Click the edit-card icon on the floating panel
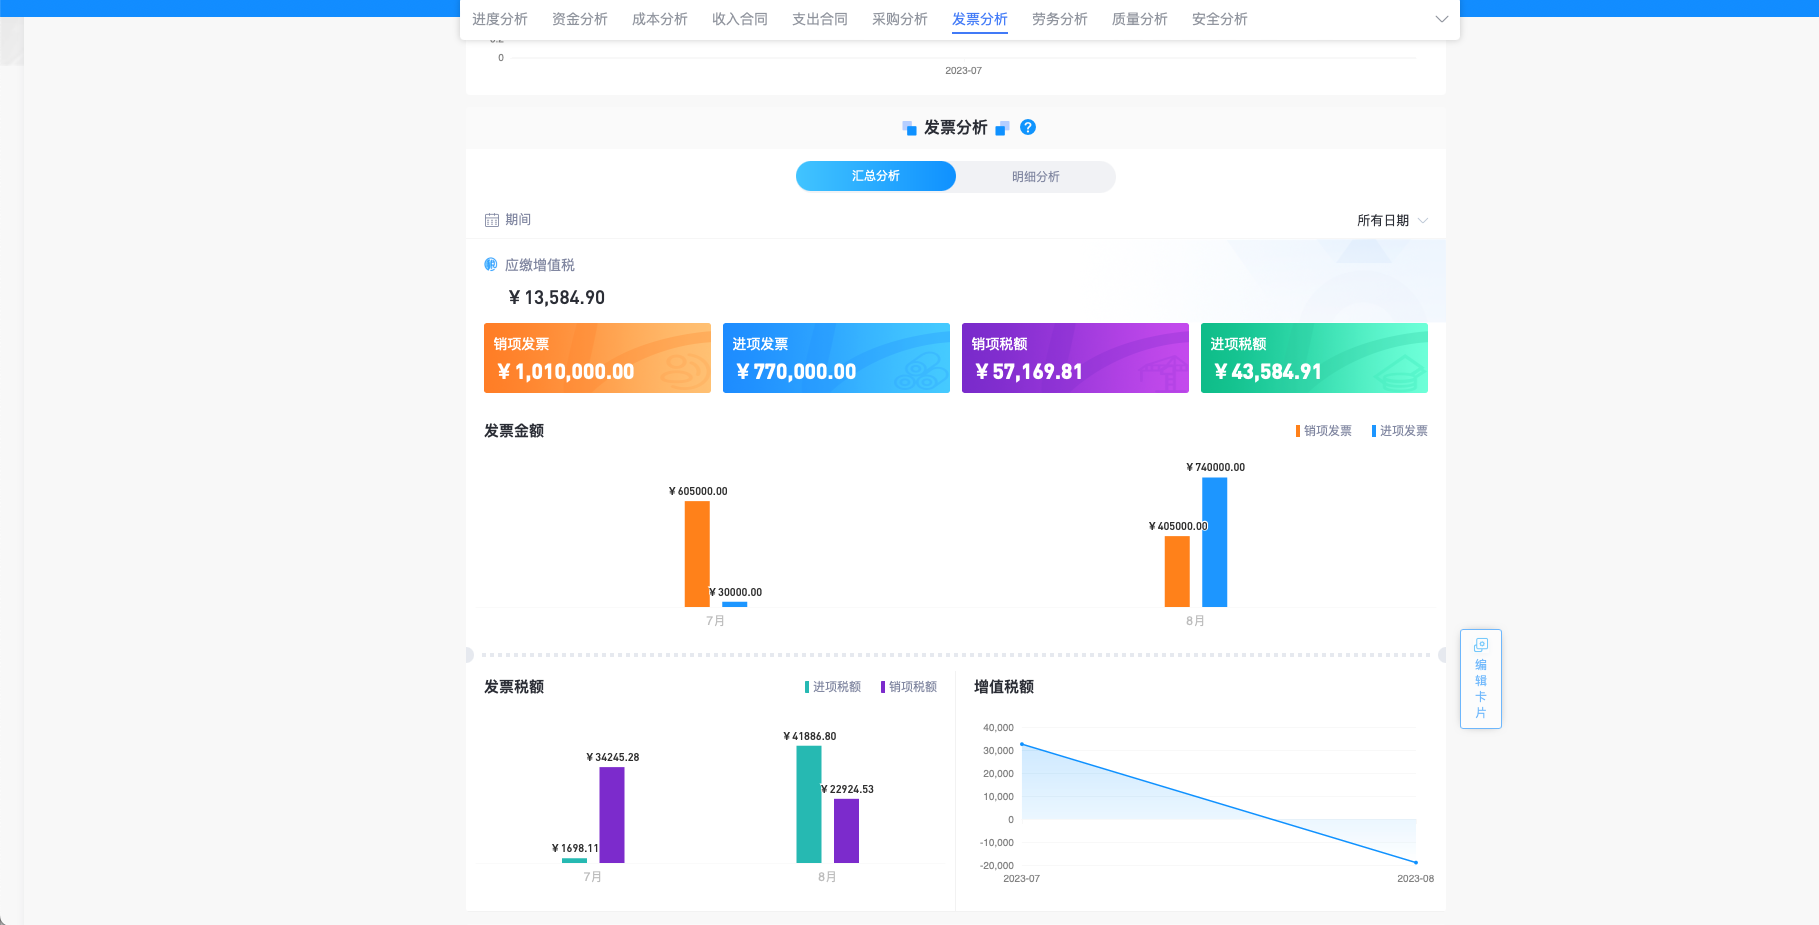The image size is (1819, 925). (1480, 642)
